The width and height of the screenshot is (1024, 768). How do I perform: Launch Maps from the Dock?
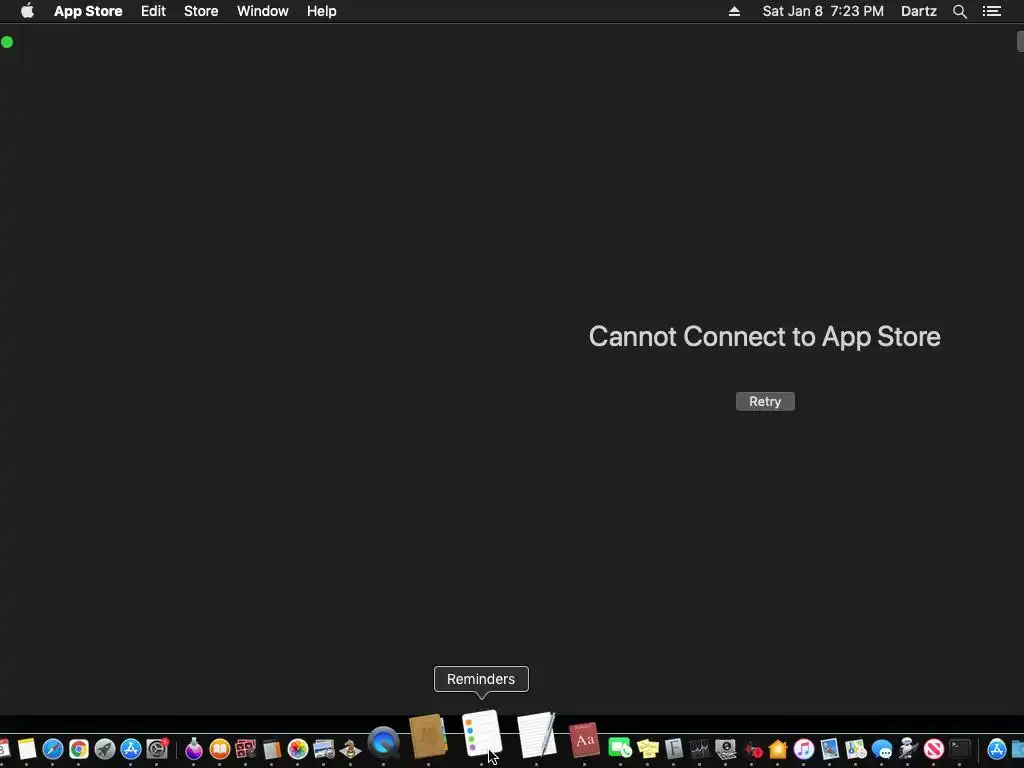tap(856, 749)
